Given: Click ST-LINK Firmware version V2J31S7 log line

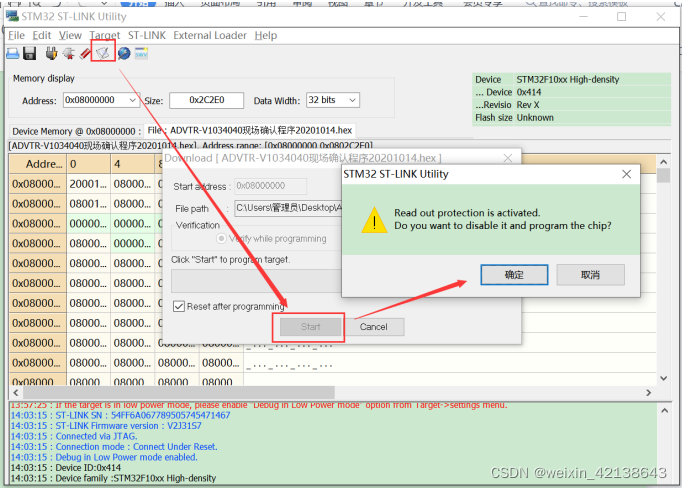Looking at the screenshot, I should click(106, 426).
